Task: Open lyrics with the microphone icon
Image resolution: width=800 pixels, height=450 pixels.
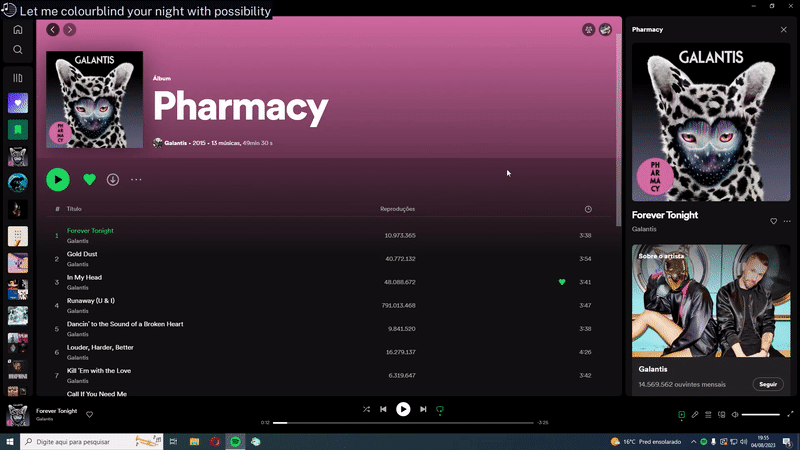Action: (694, 415)
